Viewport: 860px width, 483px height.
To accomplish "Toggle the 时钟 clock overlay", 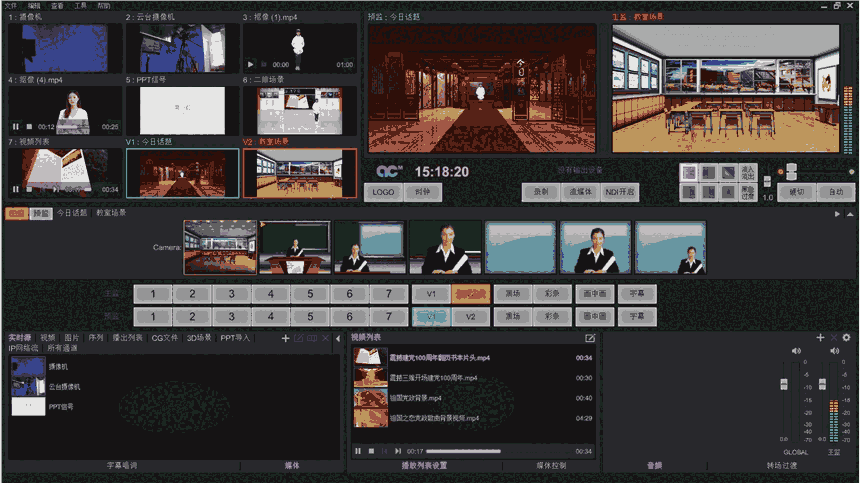I will tap(422, 192).
